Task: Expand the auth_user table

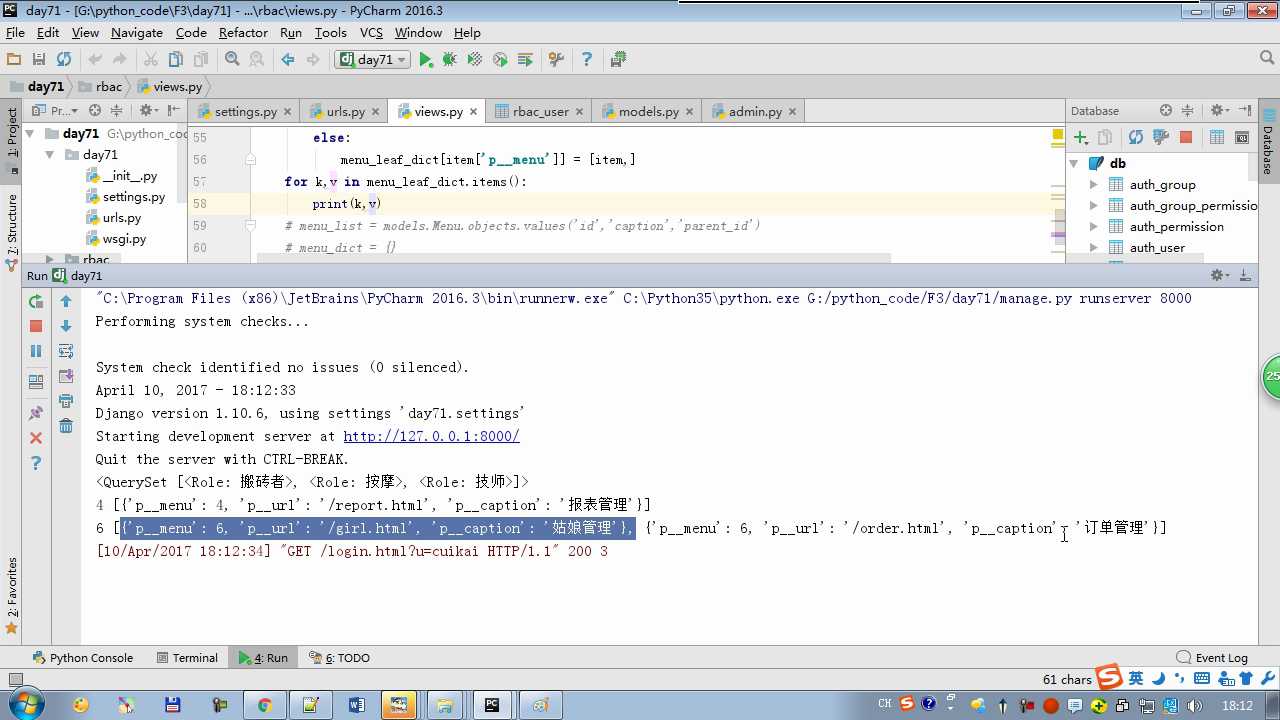Action: tap(1093, 247)
